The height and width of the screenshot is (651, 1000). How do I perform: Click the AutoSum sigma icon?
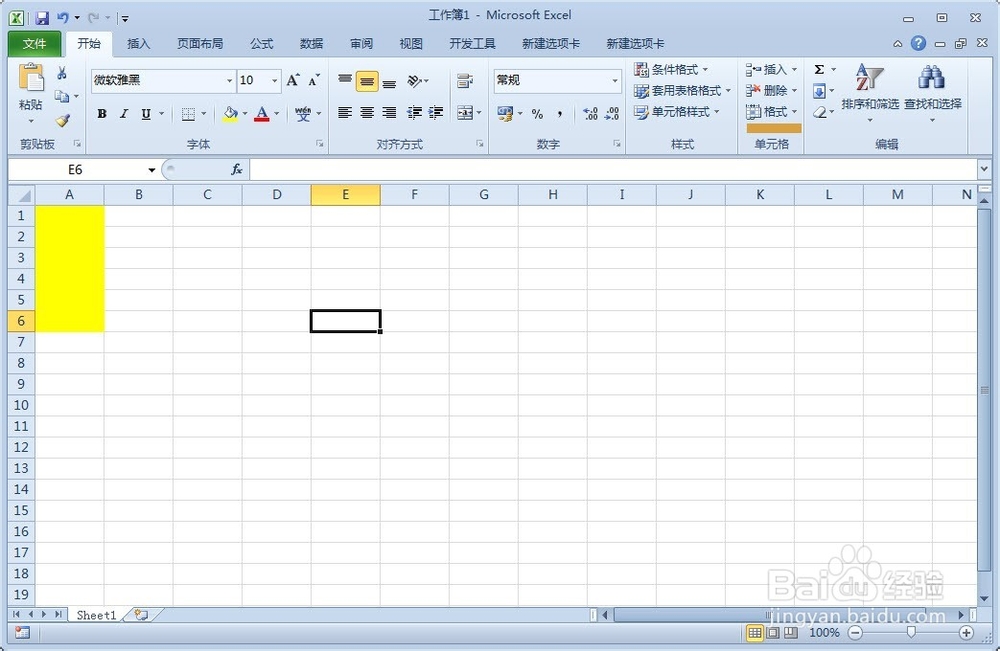click(820, 69)
